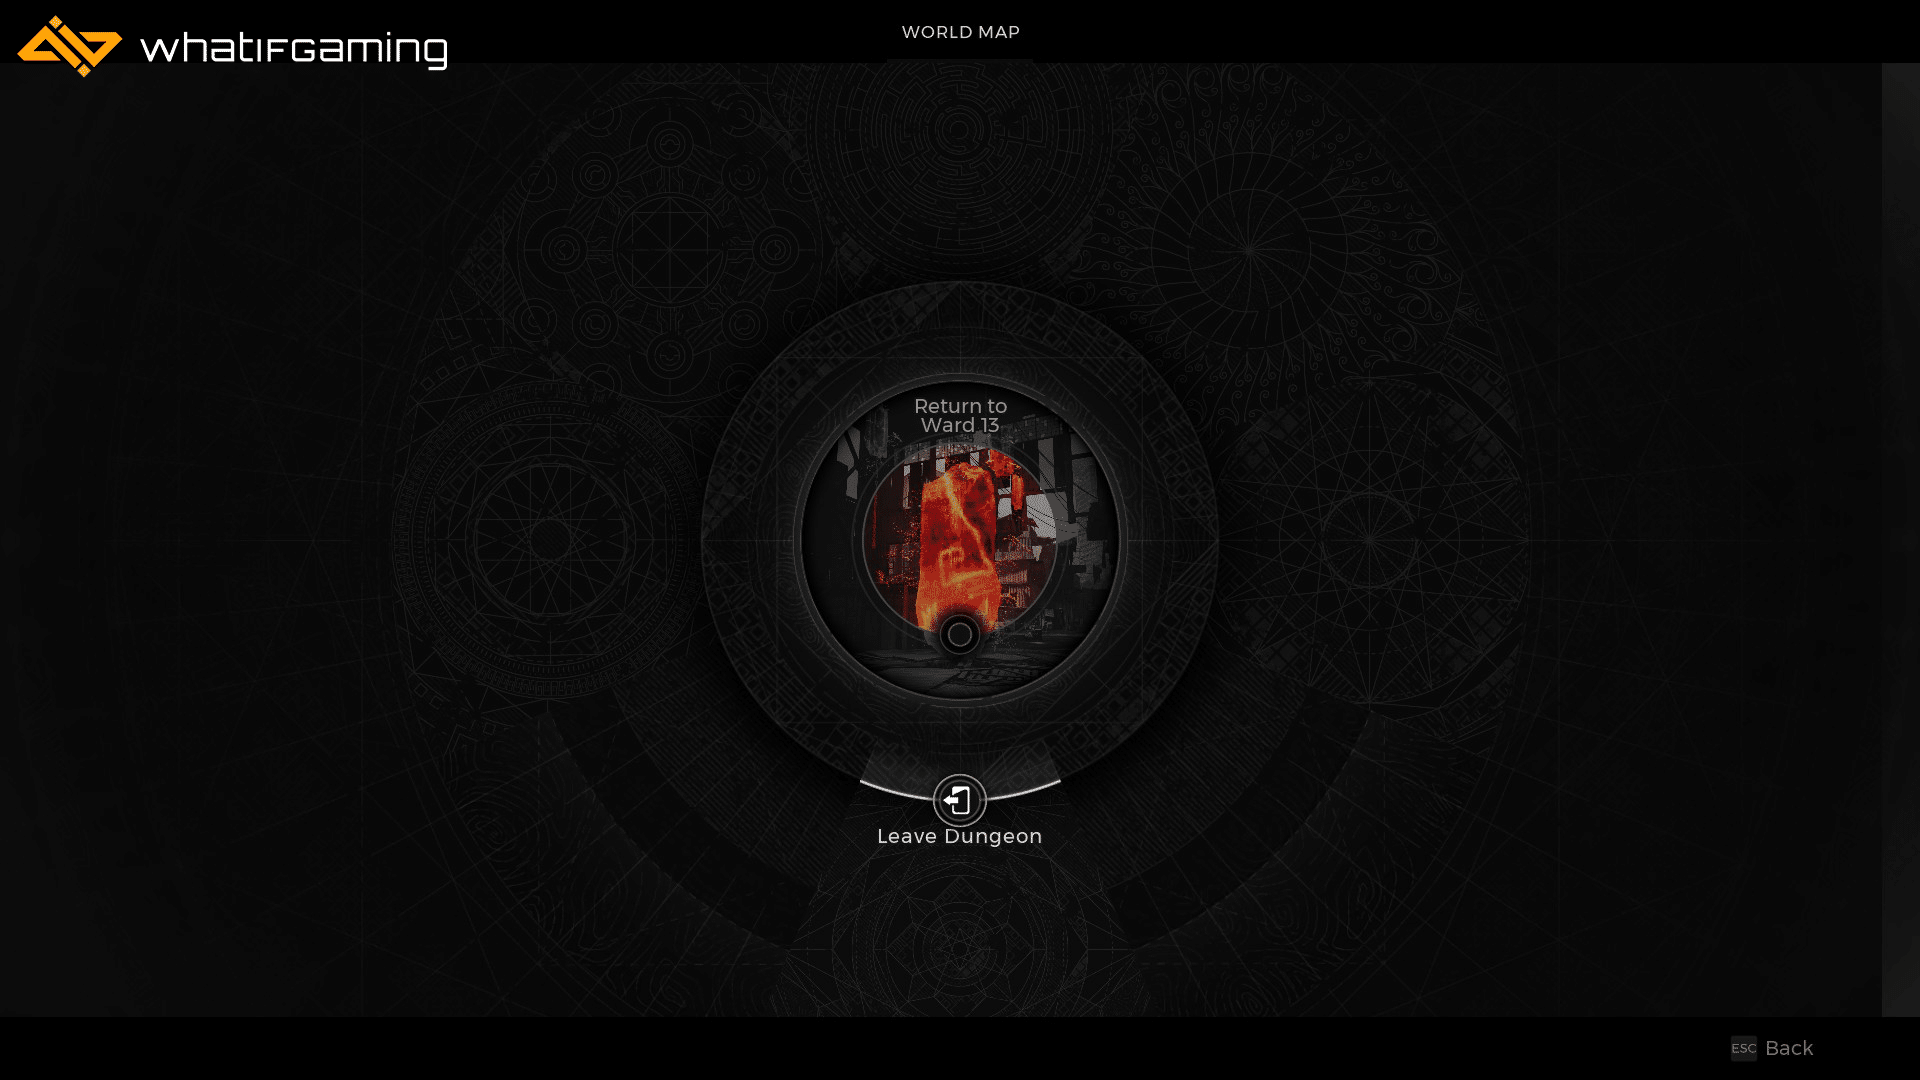The width and height of the screenshot is (1920, 1080).
Task: Click the circular checkpoint marker below crystal
Action: [959, 634]
